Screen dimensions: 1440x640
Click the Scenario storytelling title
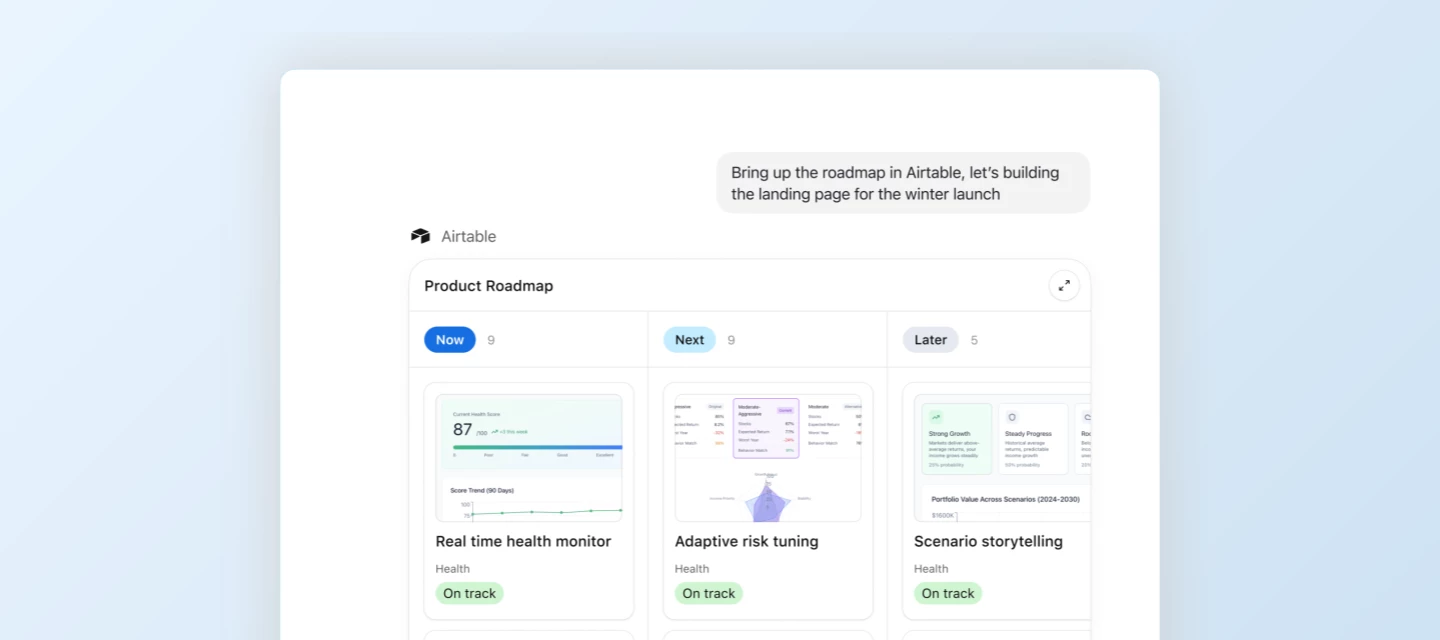pos(988,541)
